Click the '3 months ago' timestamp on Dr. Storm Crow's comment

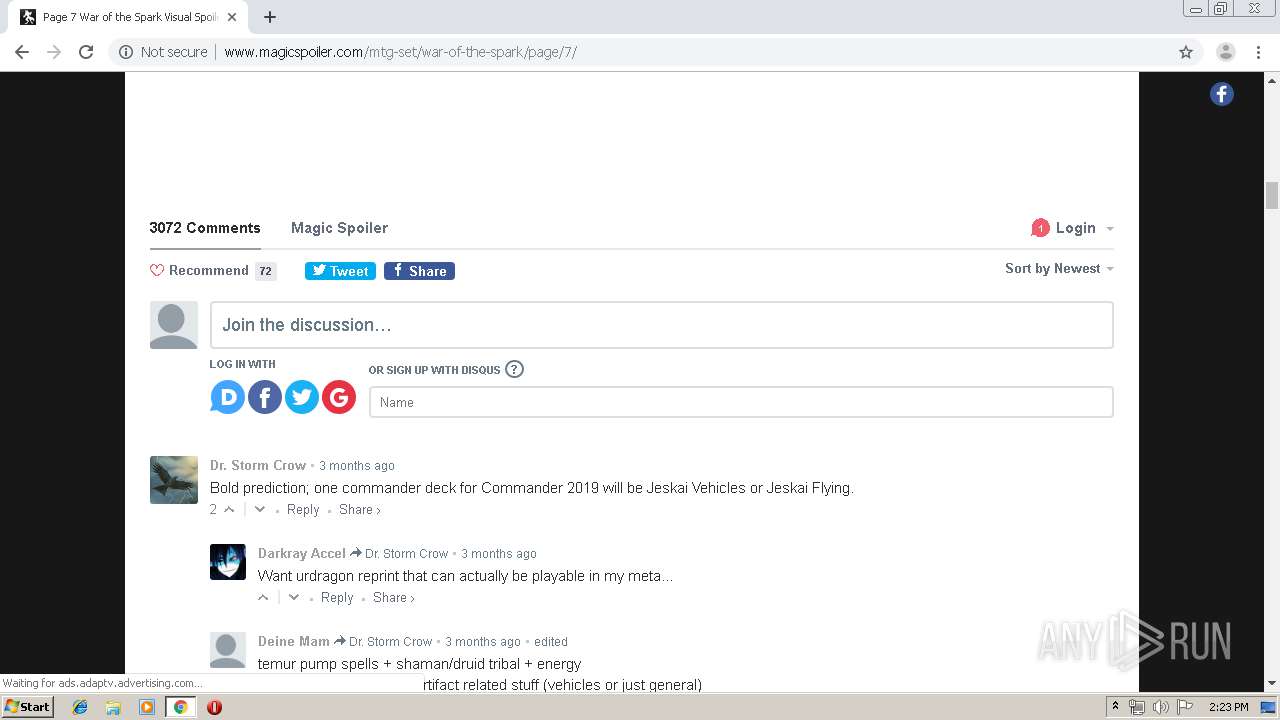[357, 465]
